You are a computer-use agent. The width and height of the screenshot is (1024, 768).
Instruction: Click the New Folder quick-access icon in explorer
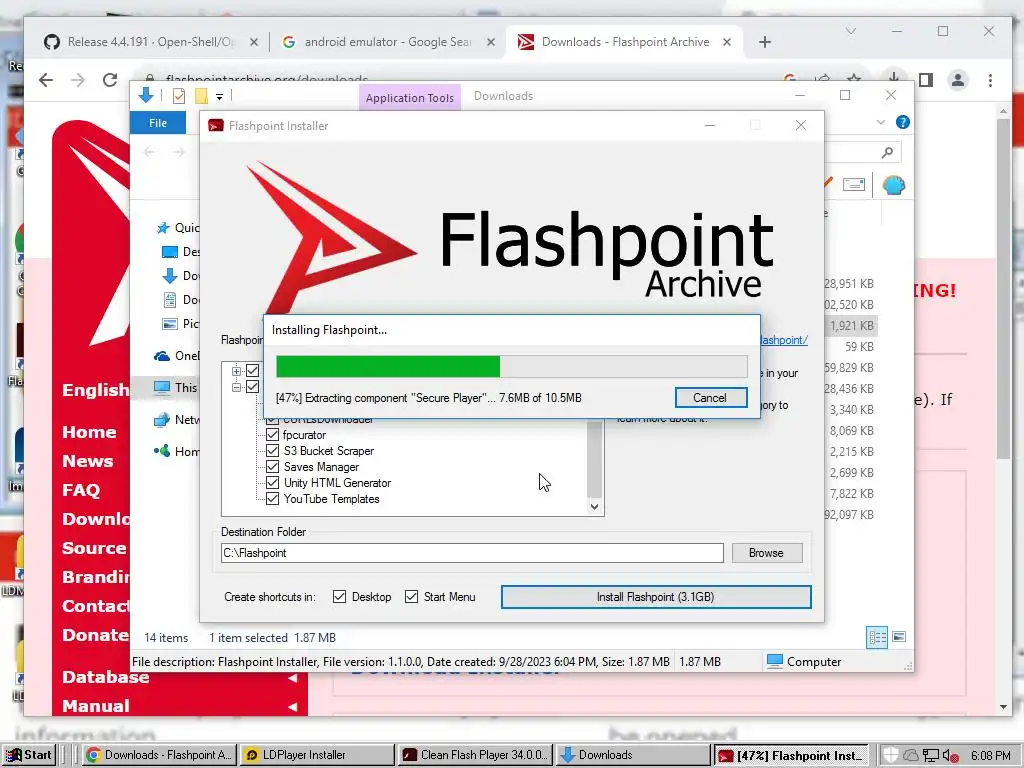pyautogui.click(x=201, y=96)
